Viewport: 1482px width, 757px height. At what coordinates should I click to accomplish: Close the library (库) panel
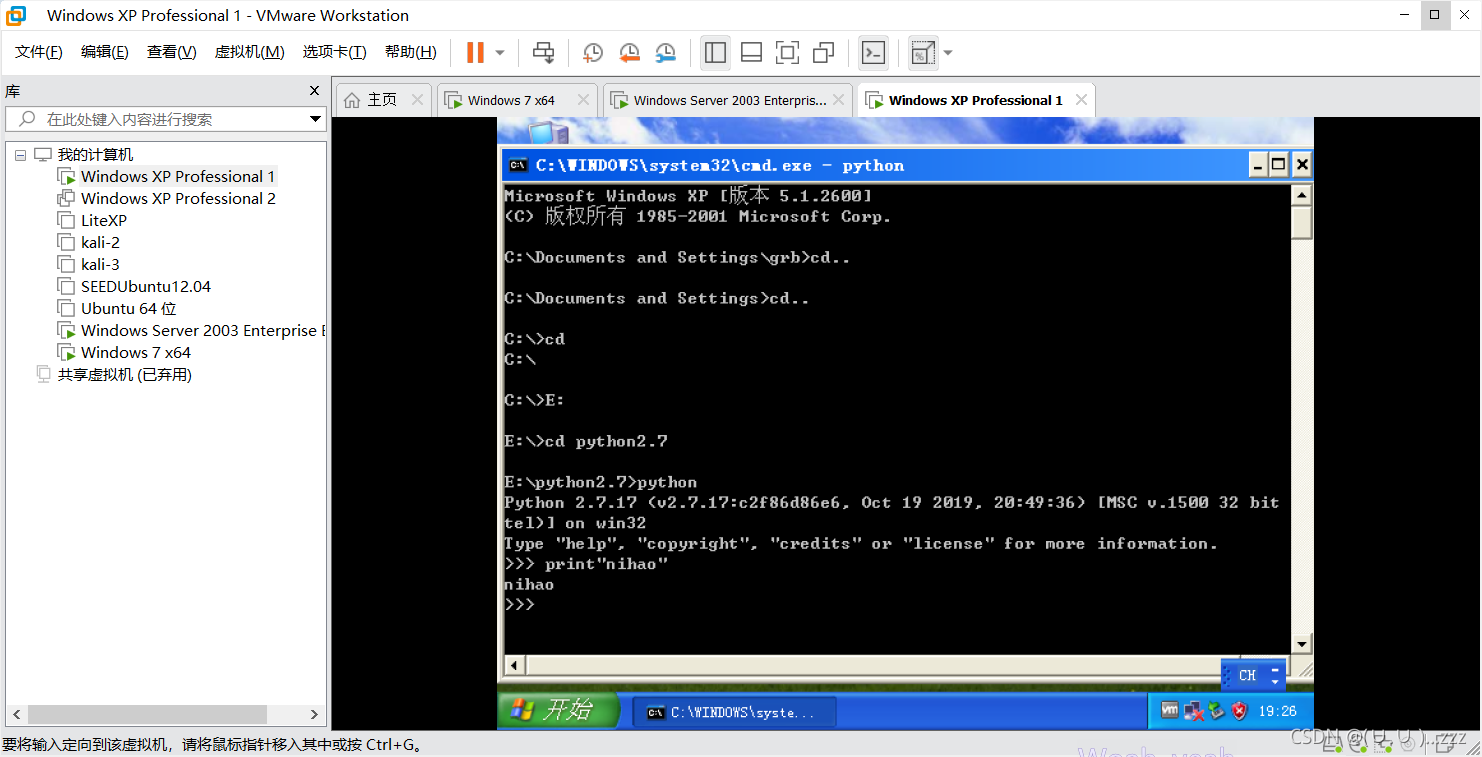[314, 91]
